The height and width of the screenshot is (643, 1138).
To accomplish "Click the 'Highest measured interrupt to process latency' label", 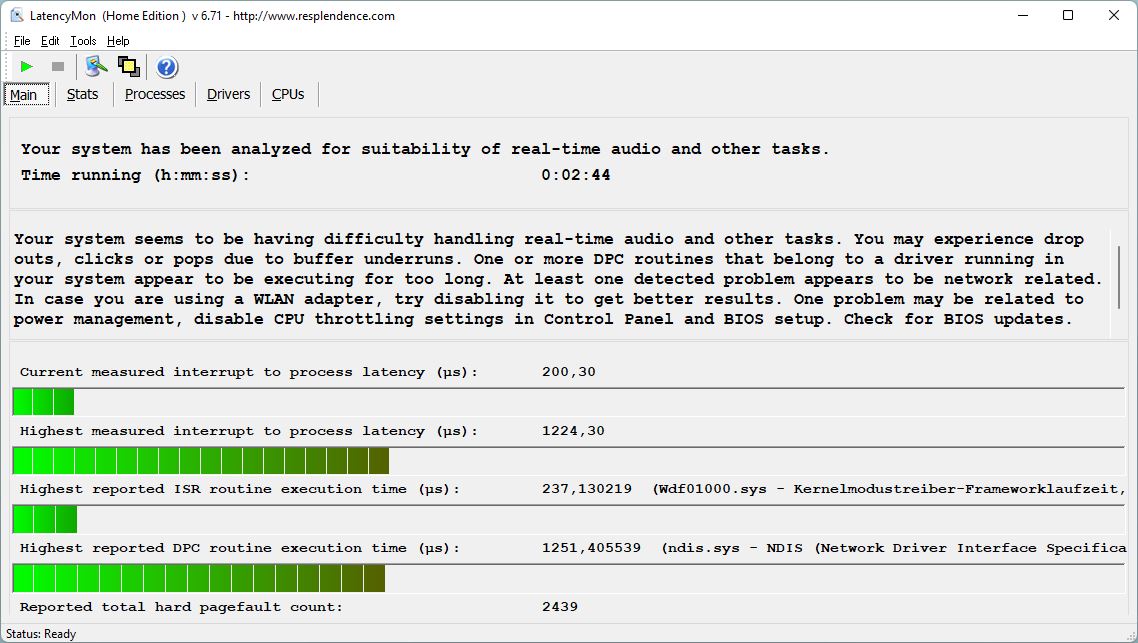I will (x=248, y=430).
